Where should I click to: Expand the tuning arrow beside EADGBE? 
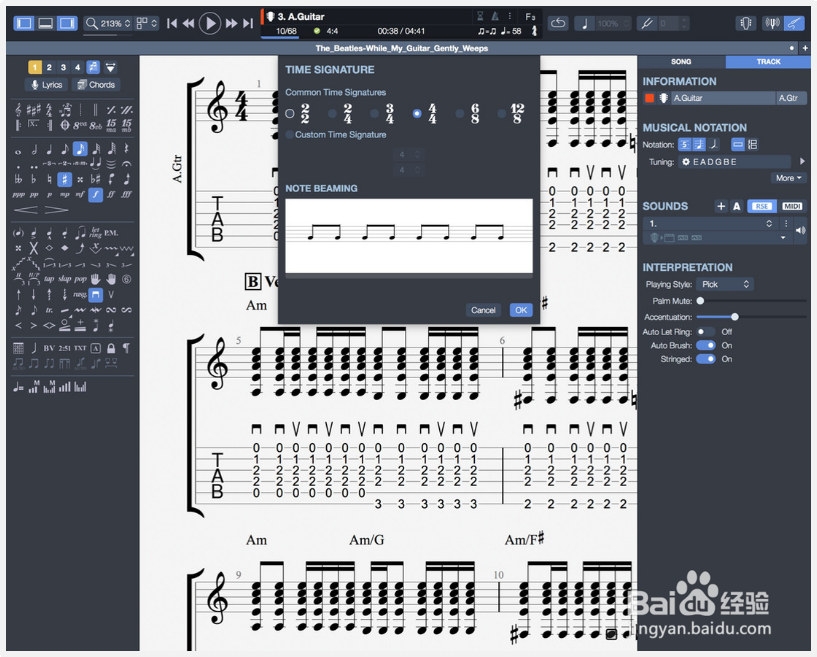(x=802, y=162)
